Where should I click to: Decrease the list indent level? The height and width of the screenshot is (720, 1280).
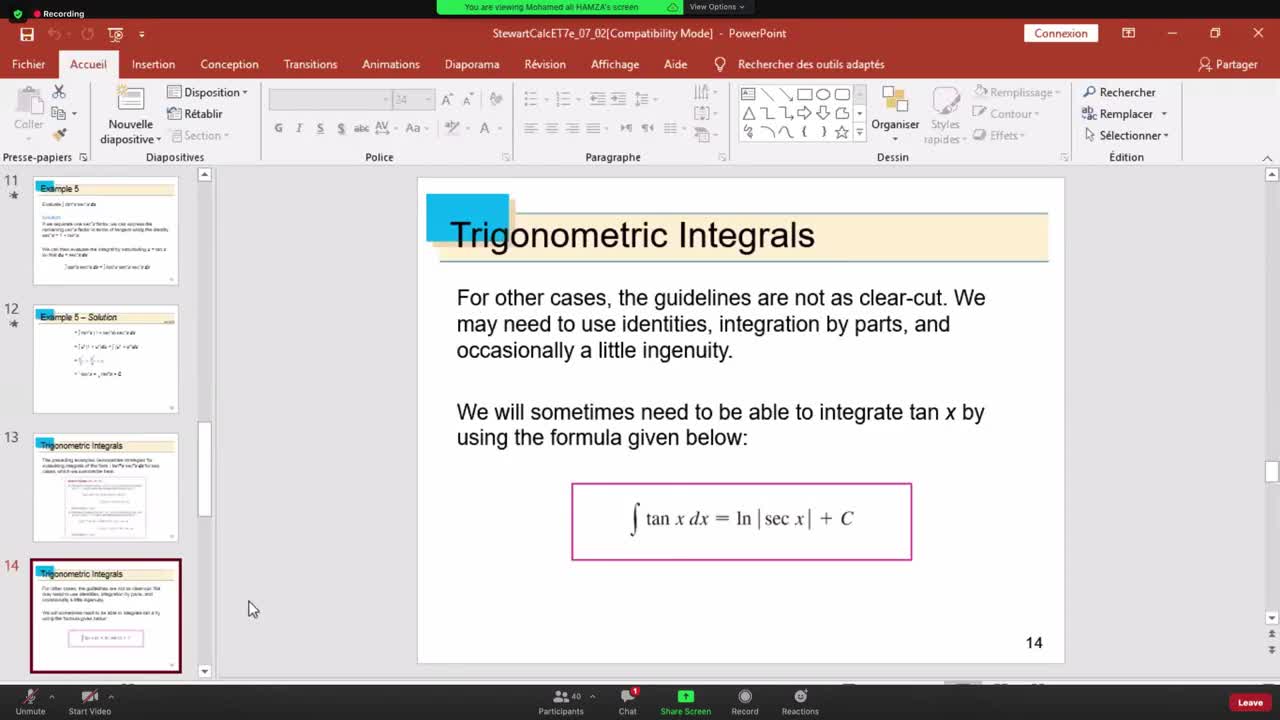(597, 99)
